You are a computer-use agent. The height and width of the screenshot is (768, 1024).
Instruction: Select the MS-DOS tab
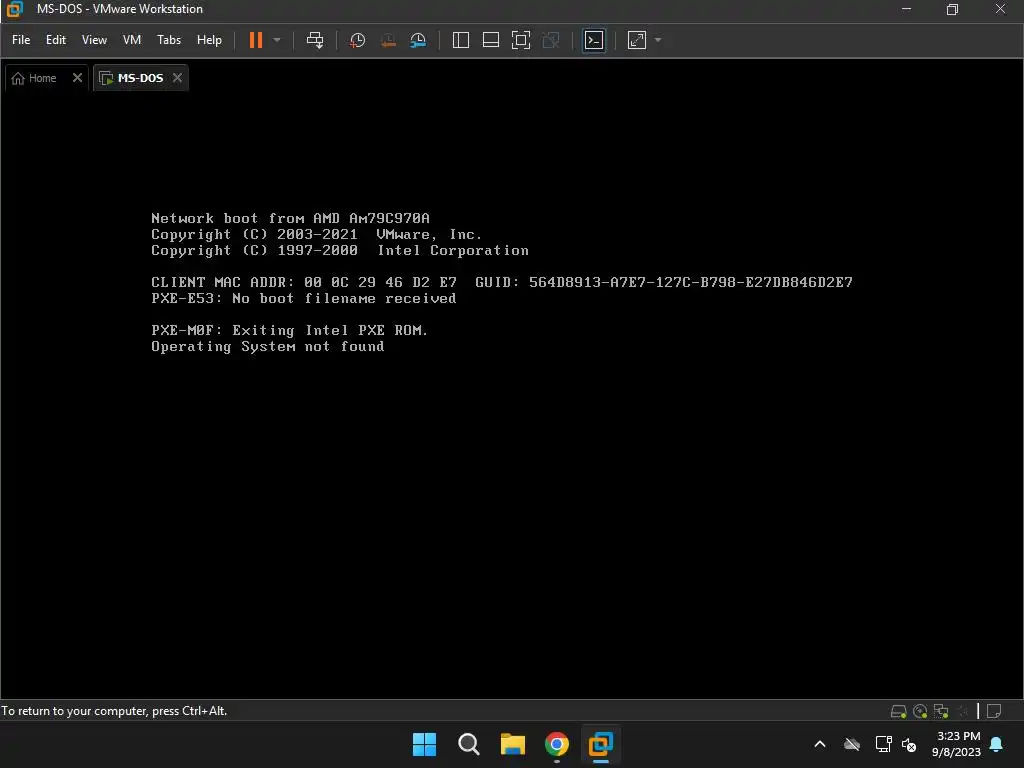tap(140, 78)
